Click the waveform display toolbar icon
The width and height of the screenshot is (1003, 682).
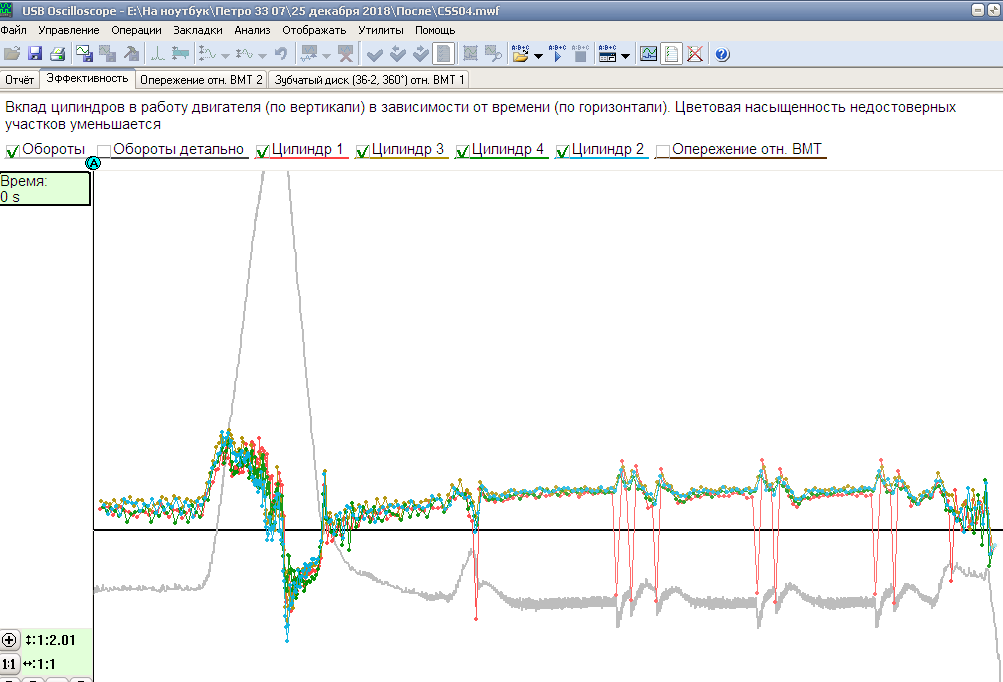(x=648, y=54)
